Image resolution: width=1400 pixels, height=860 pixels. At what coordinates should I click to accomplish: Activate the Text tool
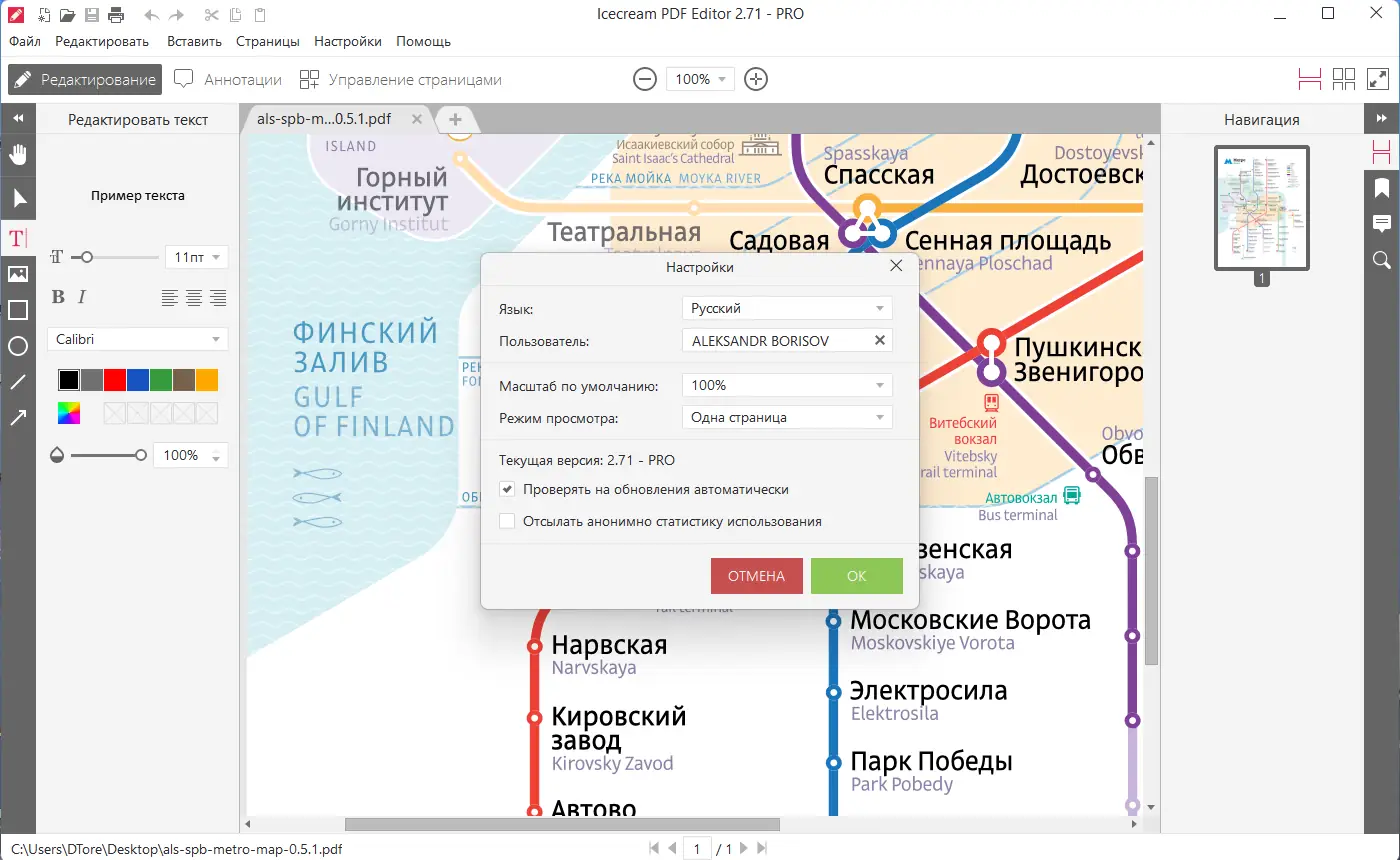pos(17,238)
